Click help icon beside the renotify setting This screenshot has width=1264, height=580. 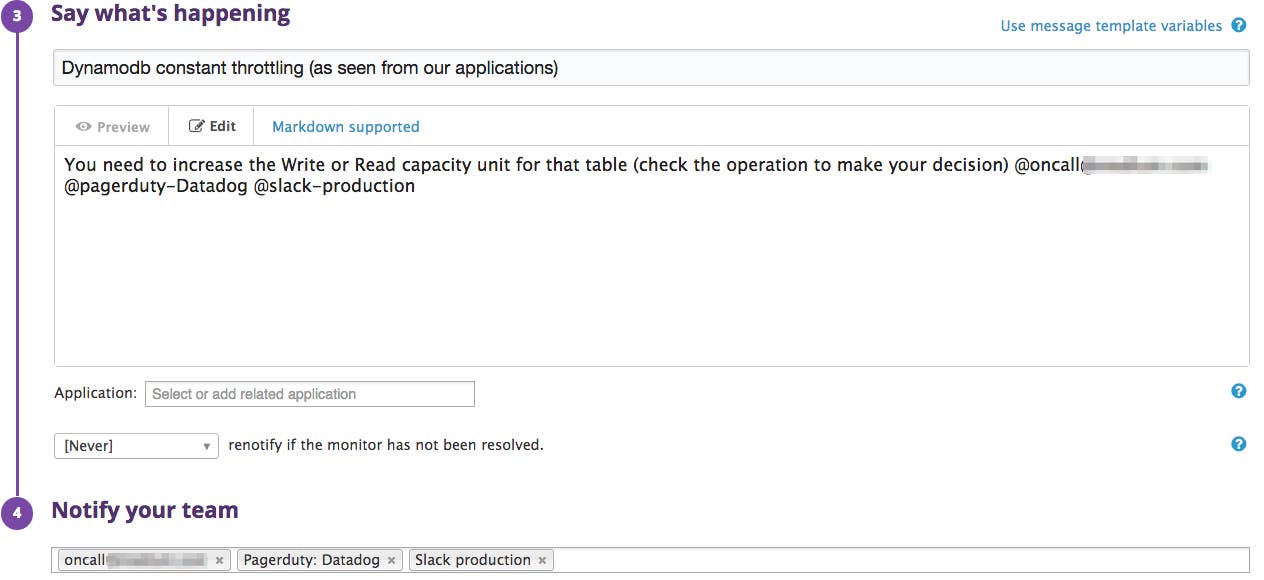pos(1239,443)
